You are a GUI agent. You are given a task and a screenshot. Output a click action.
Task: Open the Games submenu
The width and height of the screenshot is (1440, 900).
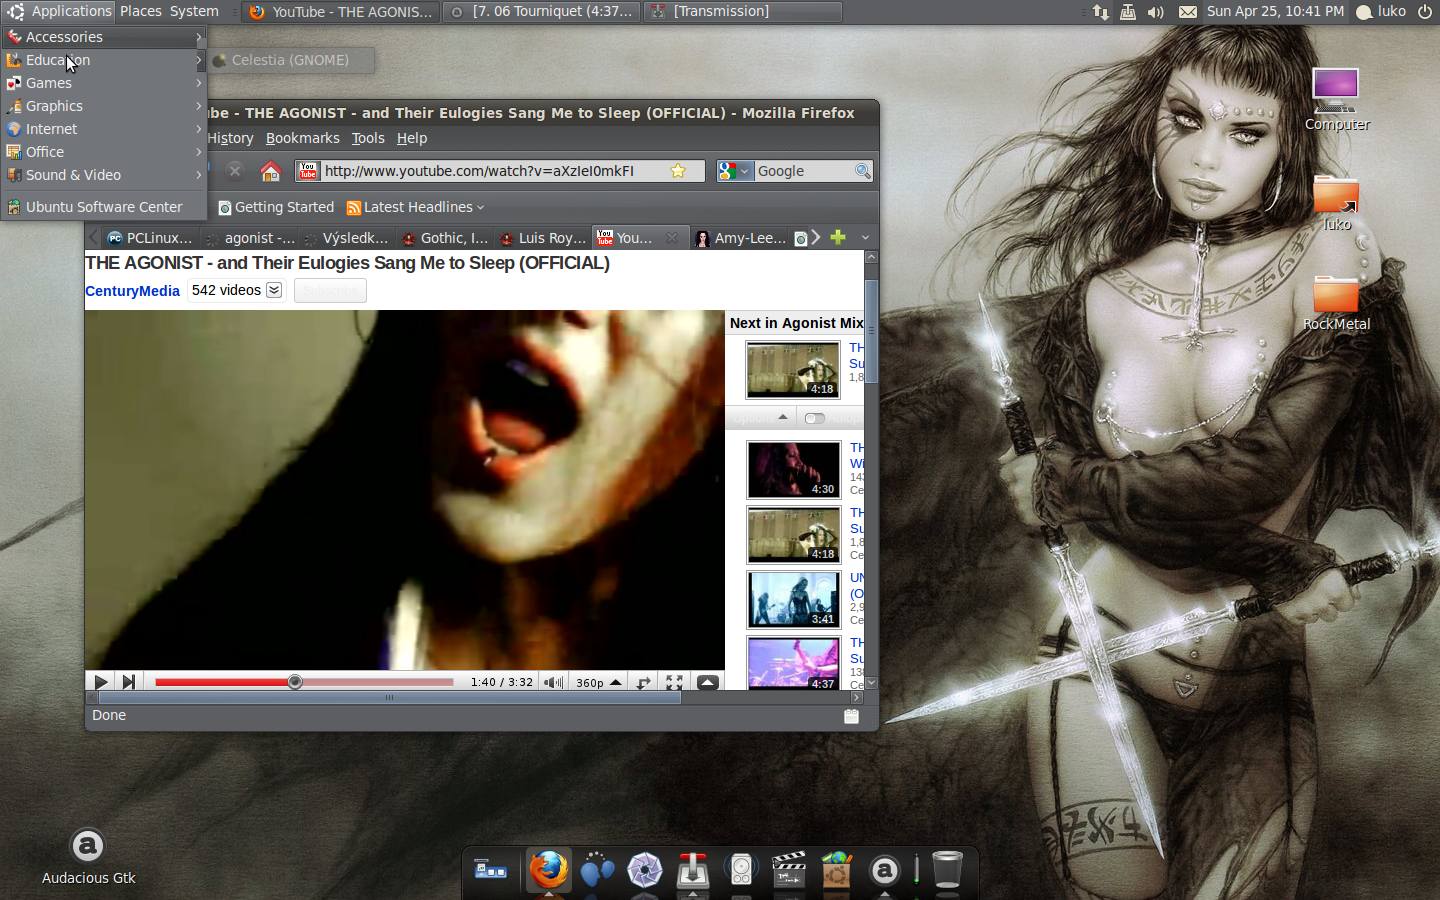tap(104, 83)
